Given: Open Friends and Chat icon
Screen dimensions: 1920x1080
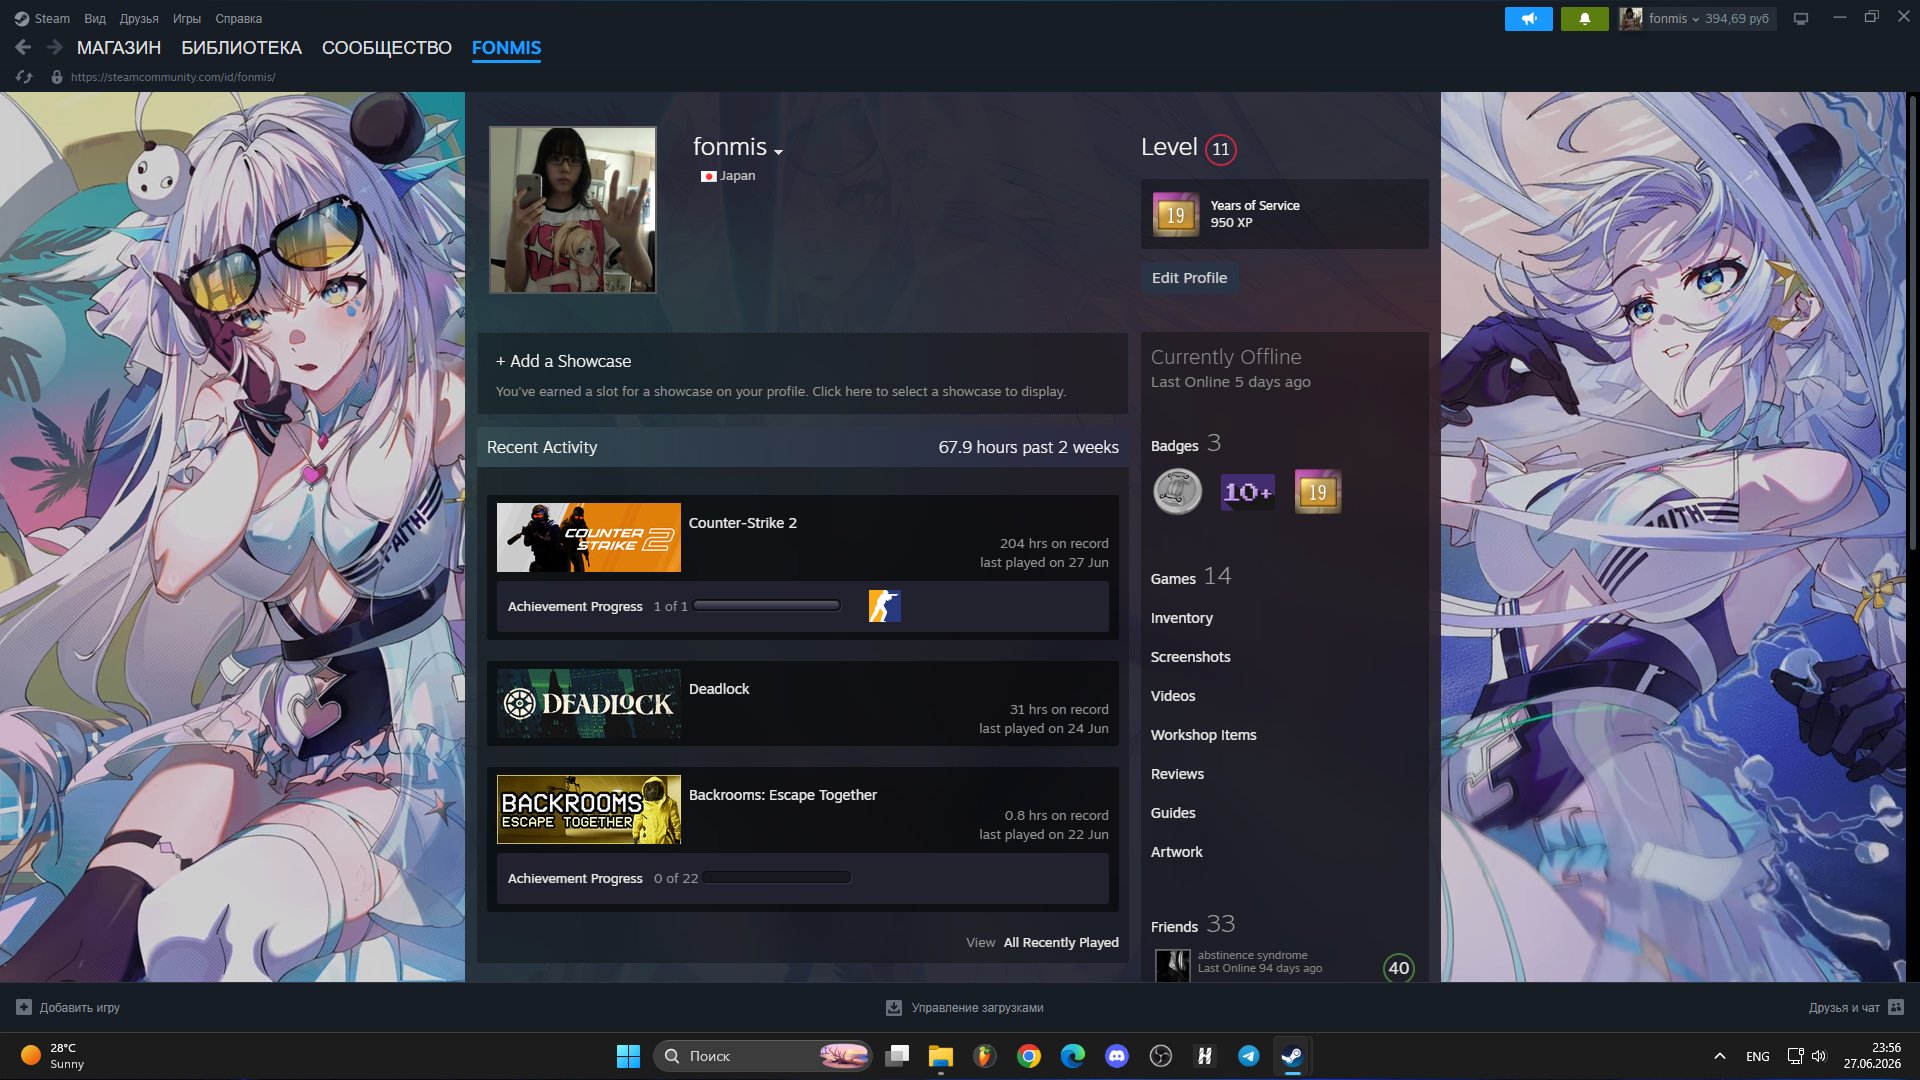Looking at the screenshot, I should pos(1896,1007).
